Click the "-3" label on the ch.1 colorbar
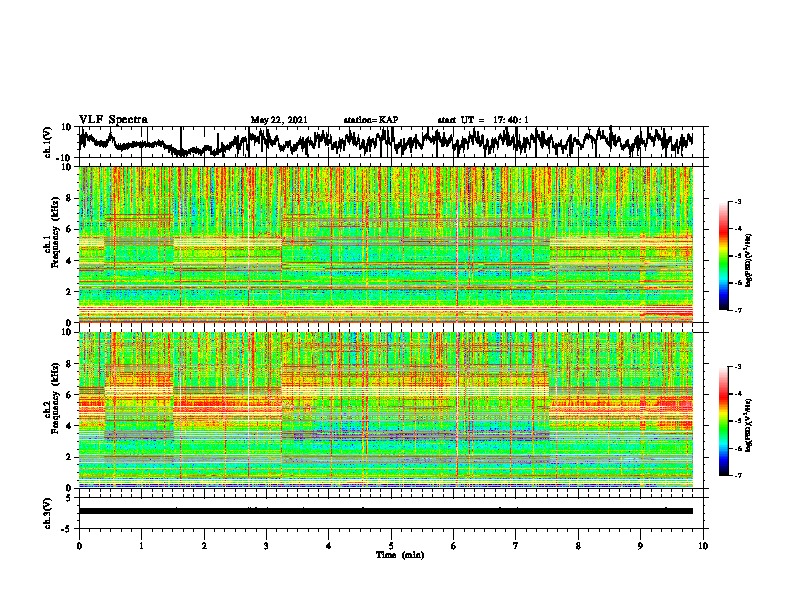This screenshot has height=612, width=792. (x=737, y=202)
